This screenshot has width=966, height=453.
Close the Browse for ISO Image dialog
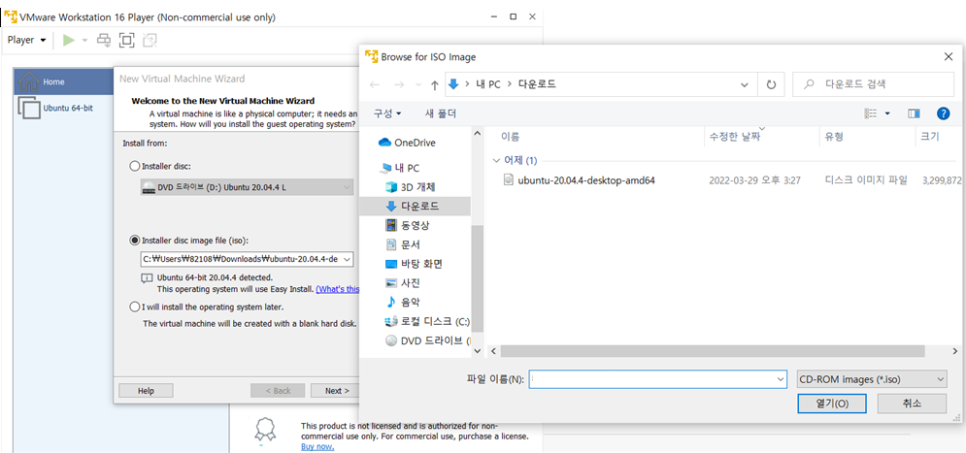click(x=948, y=57)
